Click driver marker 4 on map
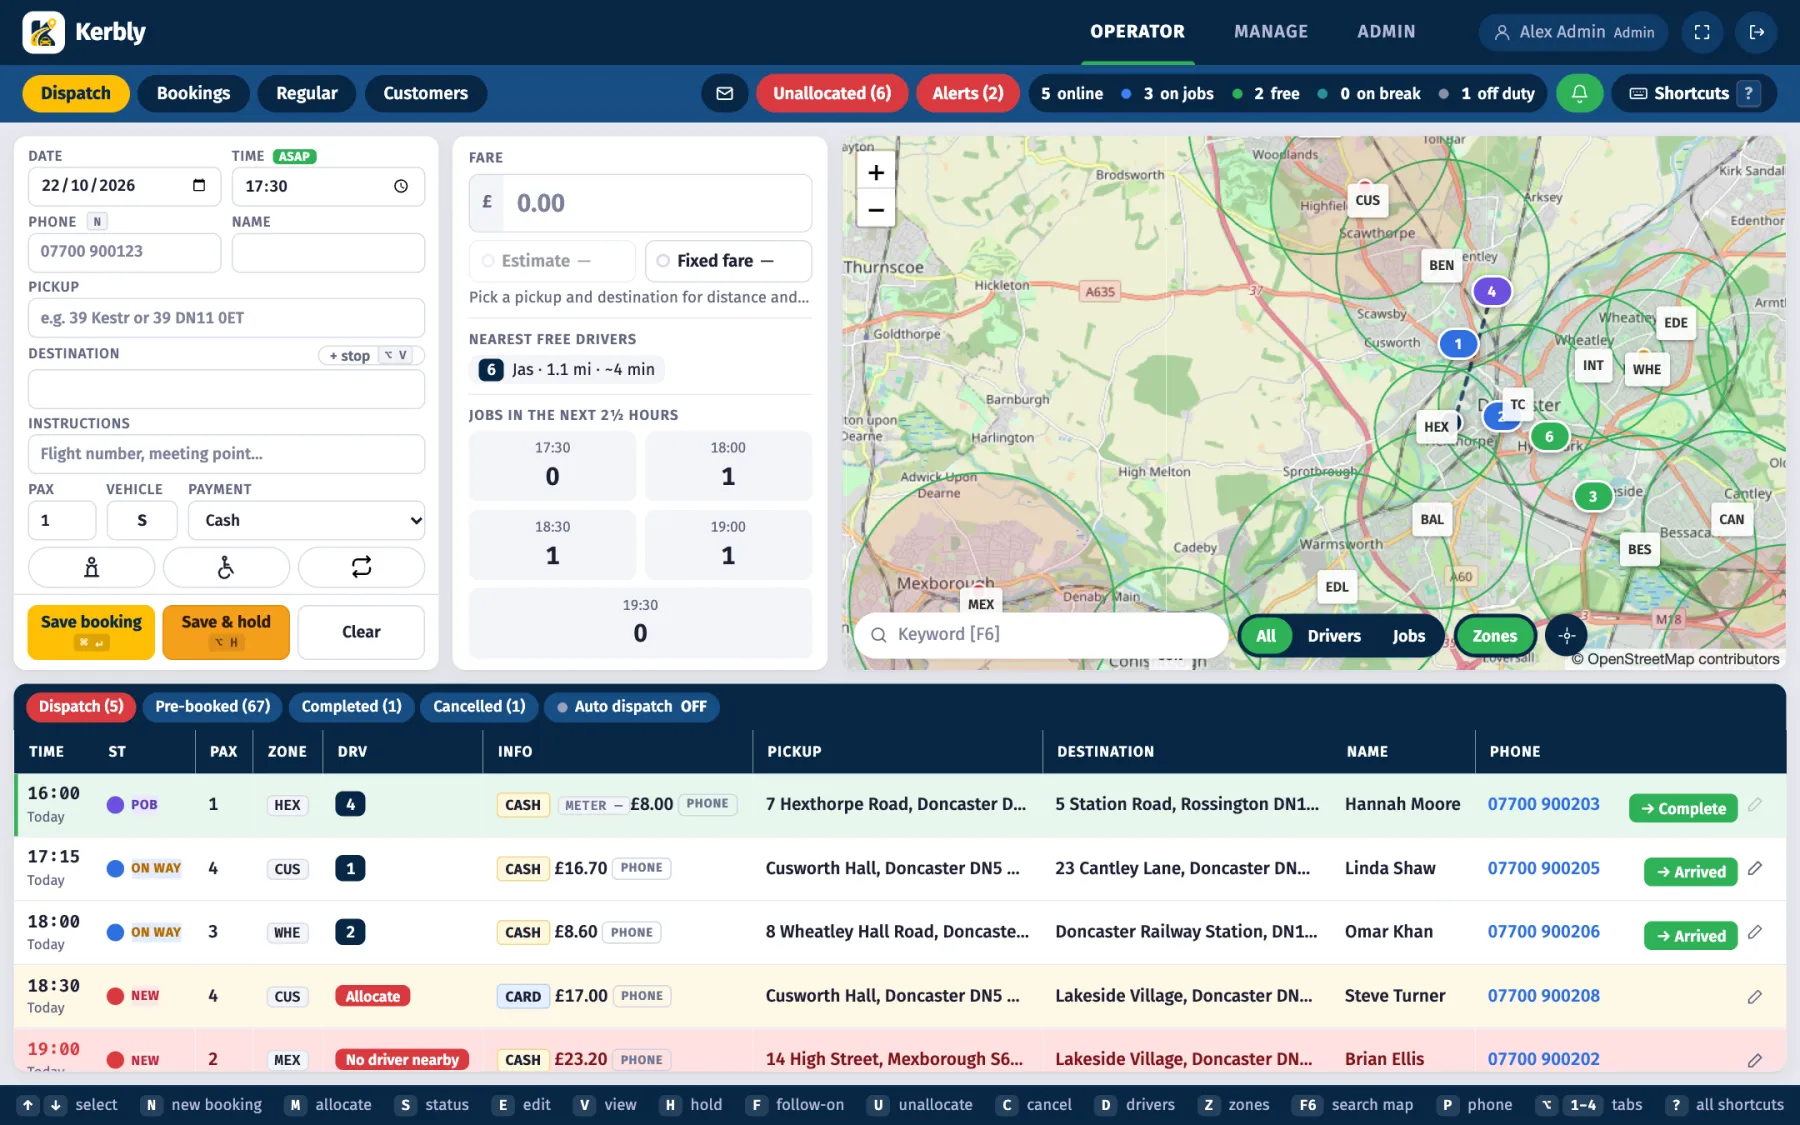The height and width of the screenshot is (1125, 1800). pos(1492,292)
